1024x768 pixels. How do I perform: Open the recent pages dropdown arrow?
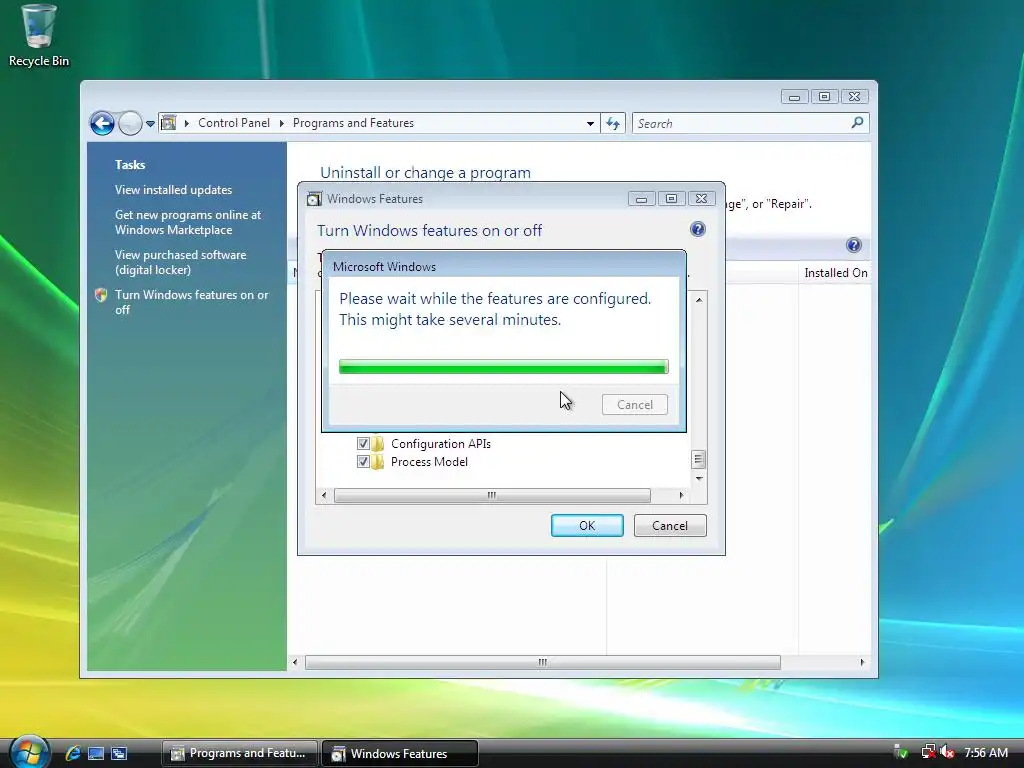150,123
